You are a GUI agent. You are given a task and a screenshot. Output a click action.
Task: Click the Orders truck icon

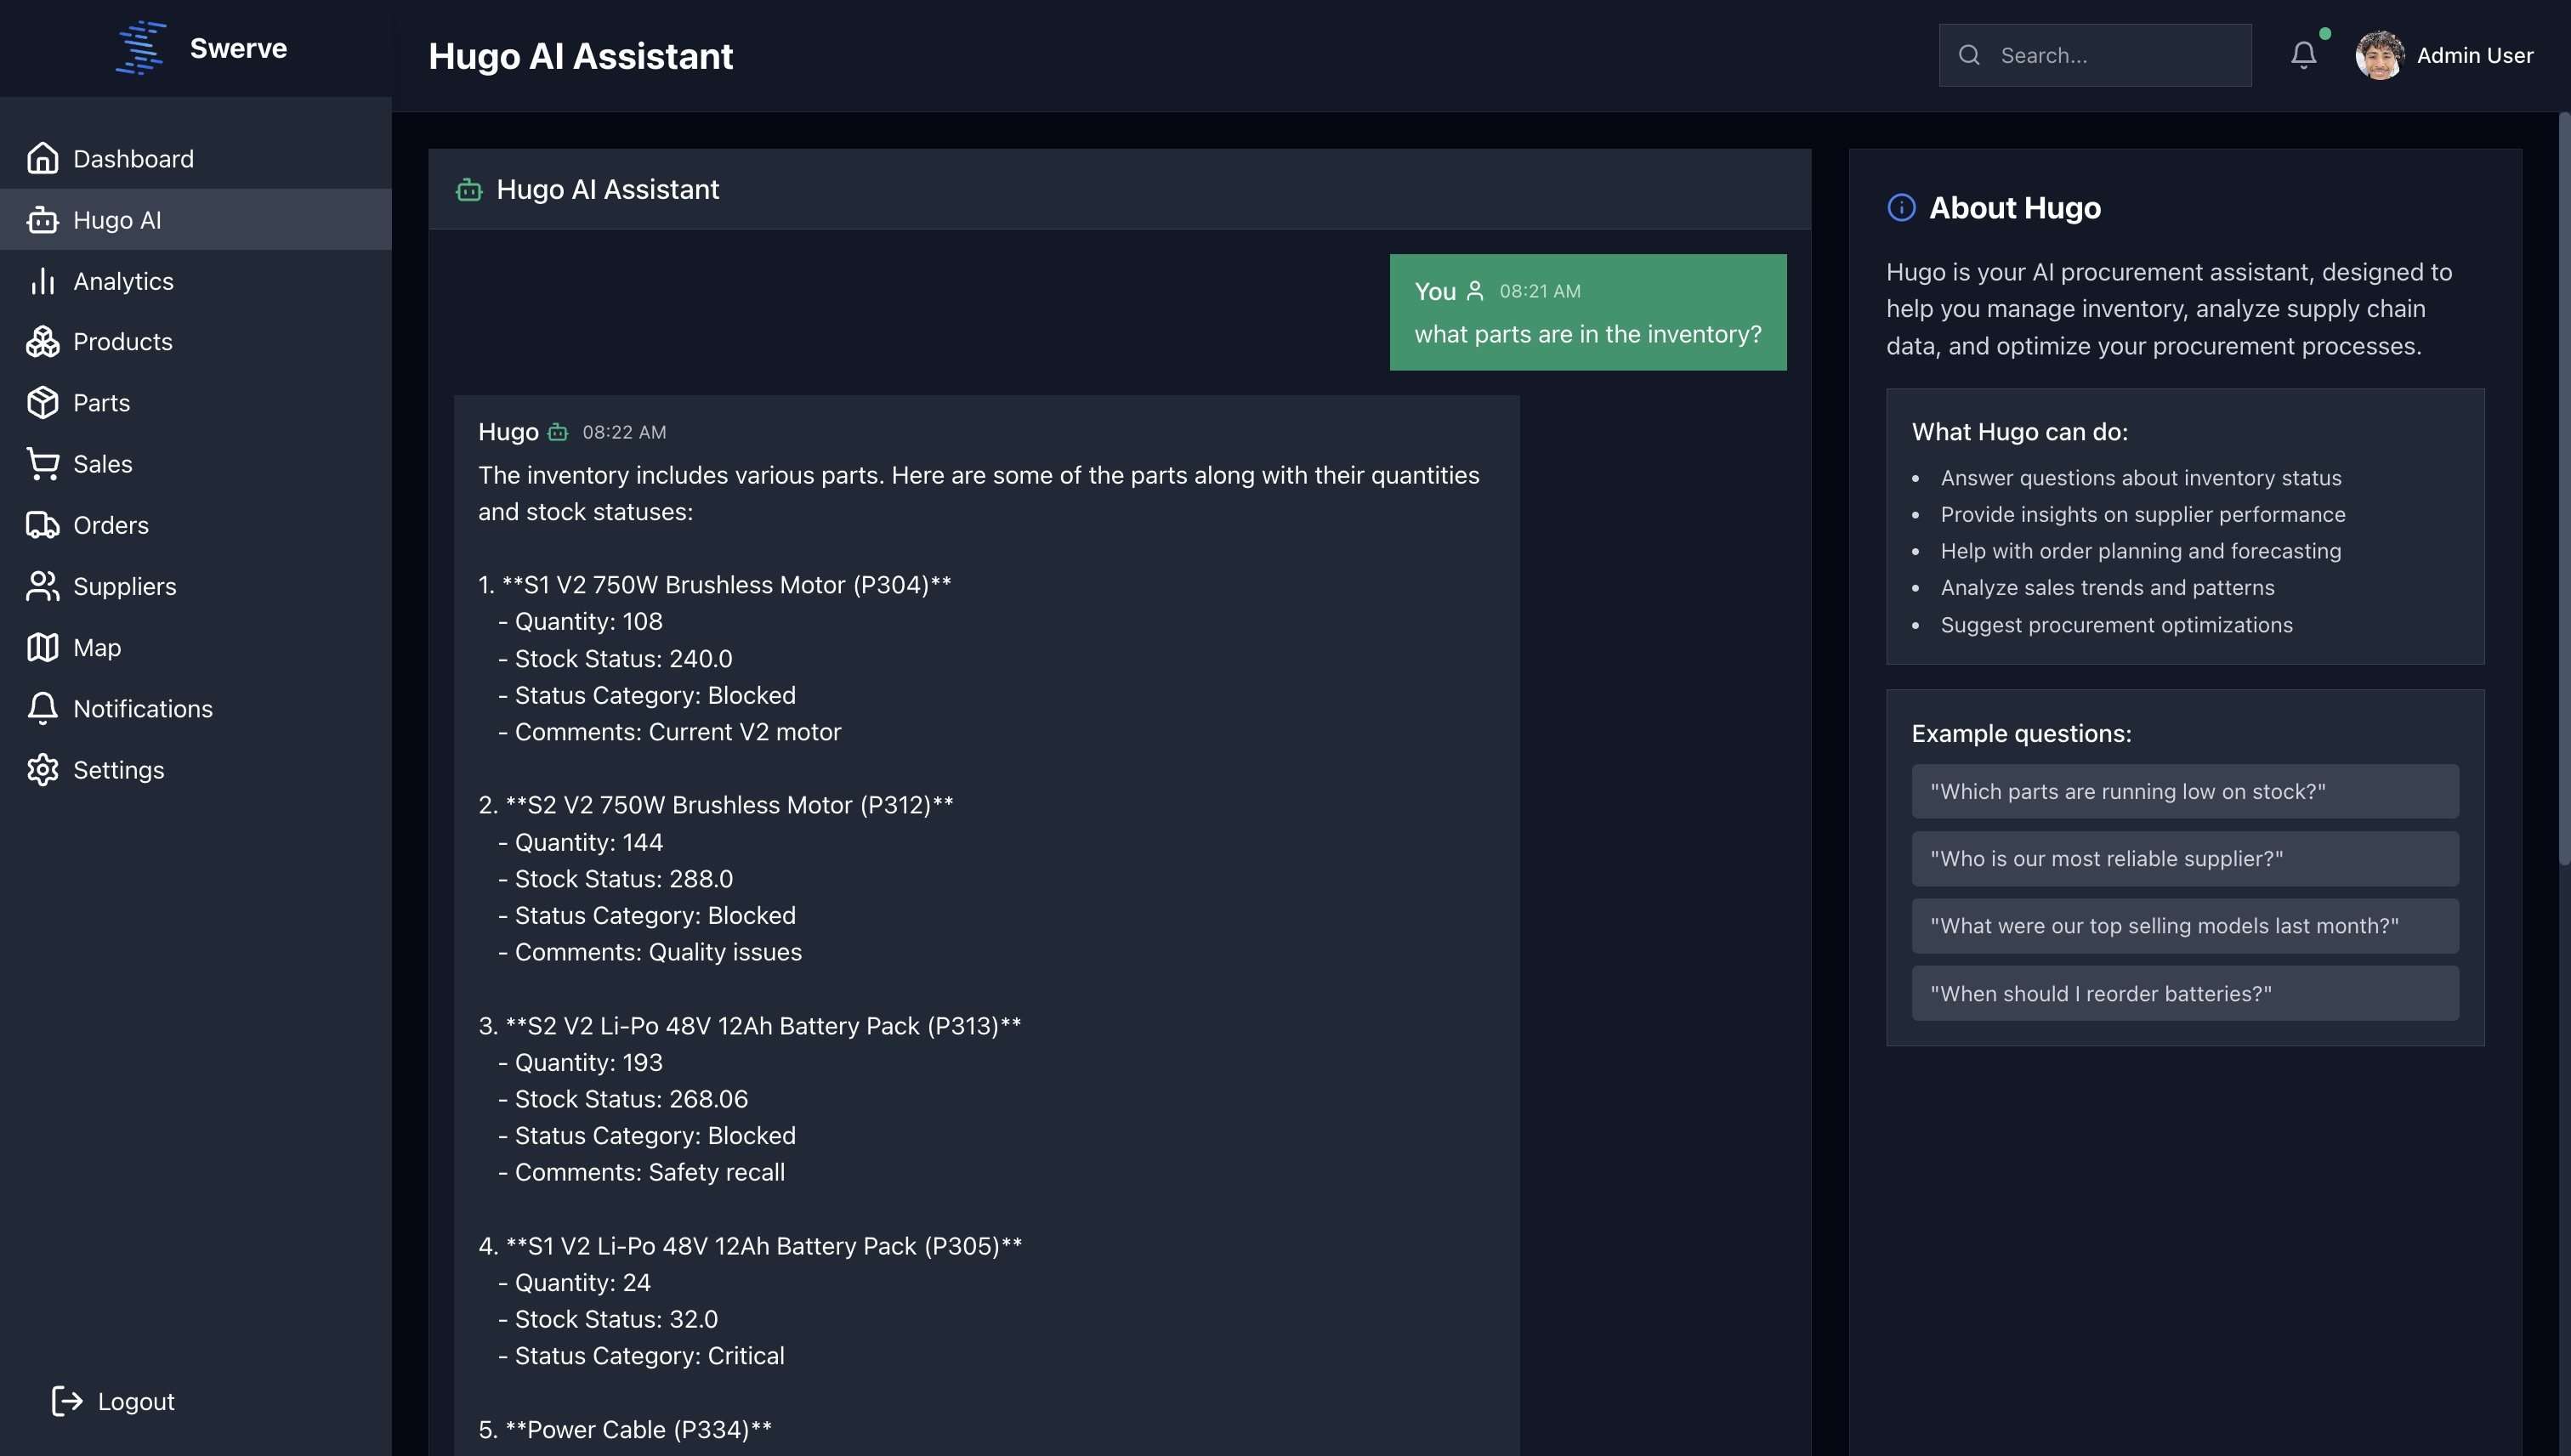tap(42, 525)
